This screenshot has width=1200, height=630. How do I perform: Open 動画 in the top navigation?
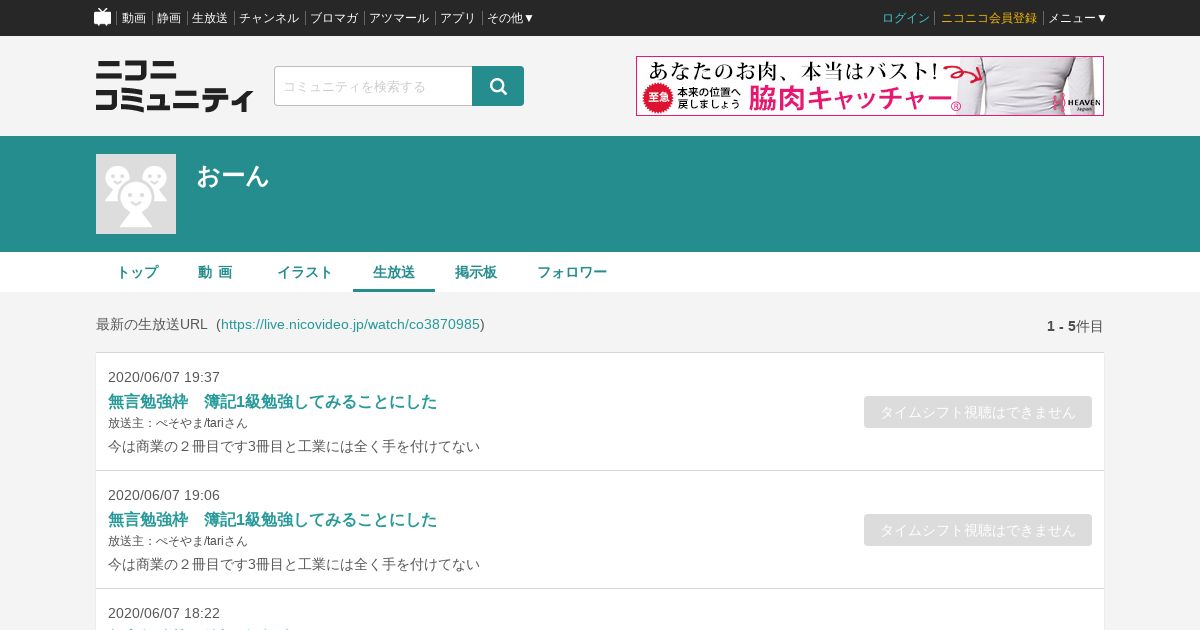tap(134, 18)
